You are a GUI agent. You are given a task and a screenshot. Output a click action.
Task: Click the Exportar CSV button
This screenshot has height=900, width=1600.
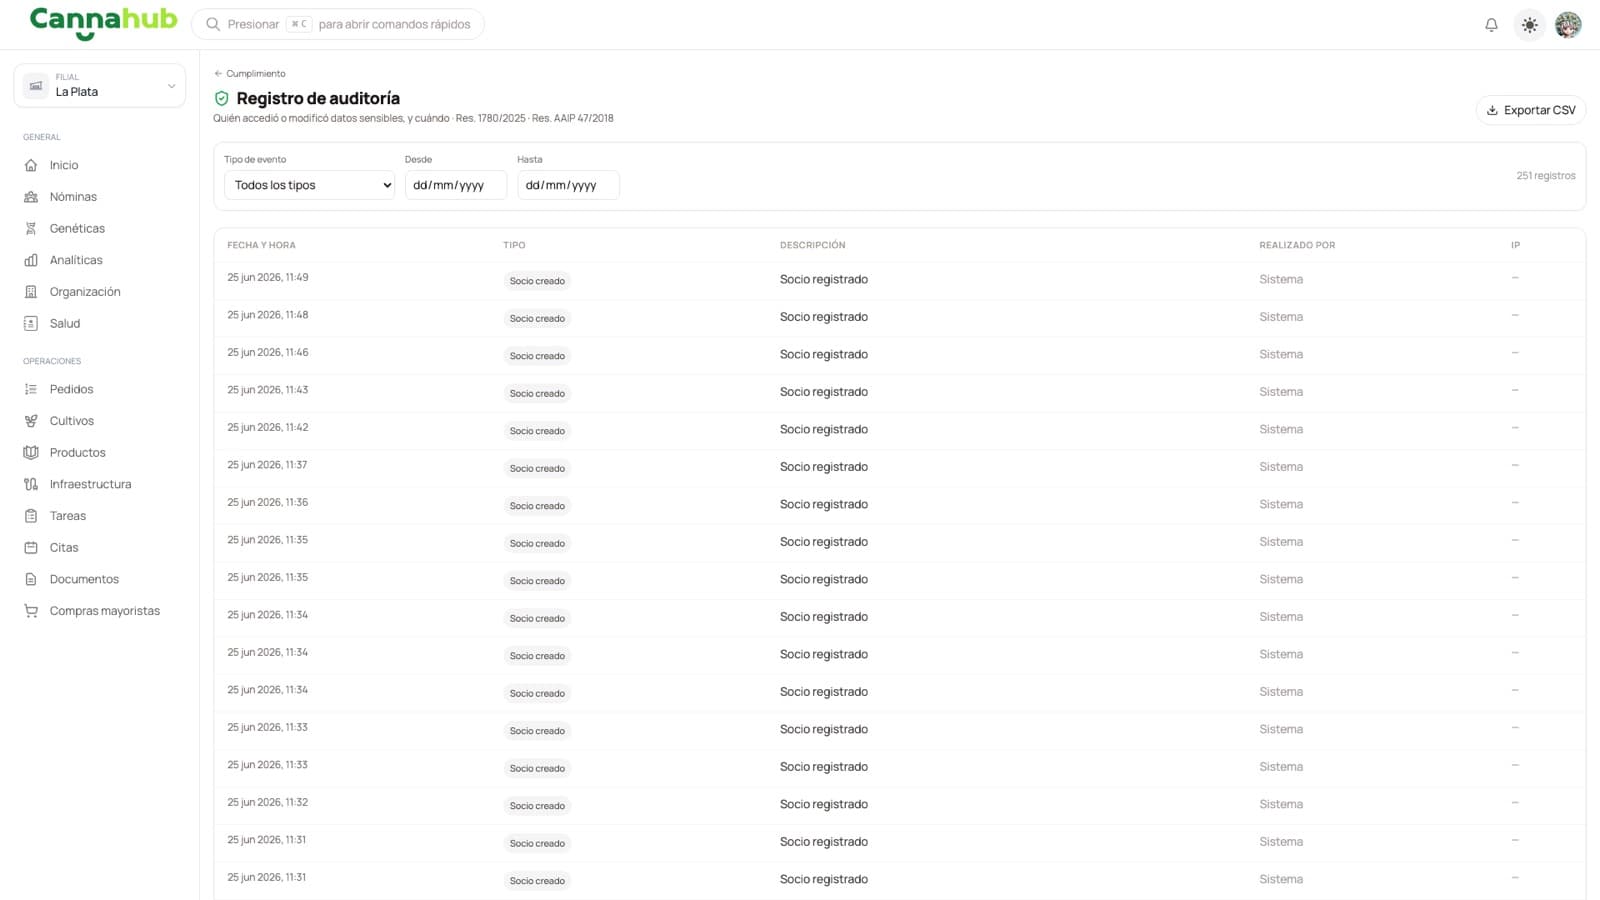point(1531,110)
